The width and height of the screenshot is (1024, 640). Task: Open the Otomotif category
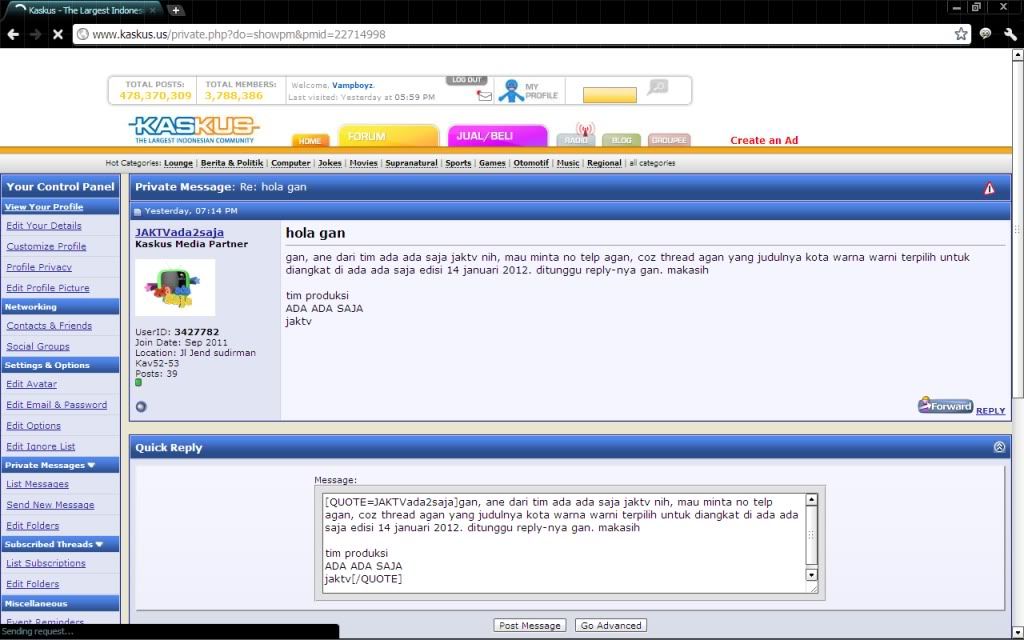click(x=531, y=163)
